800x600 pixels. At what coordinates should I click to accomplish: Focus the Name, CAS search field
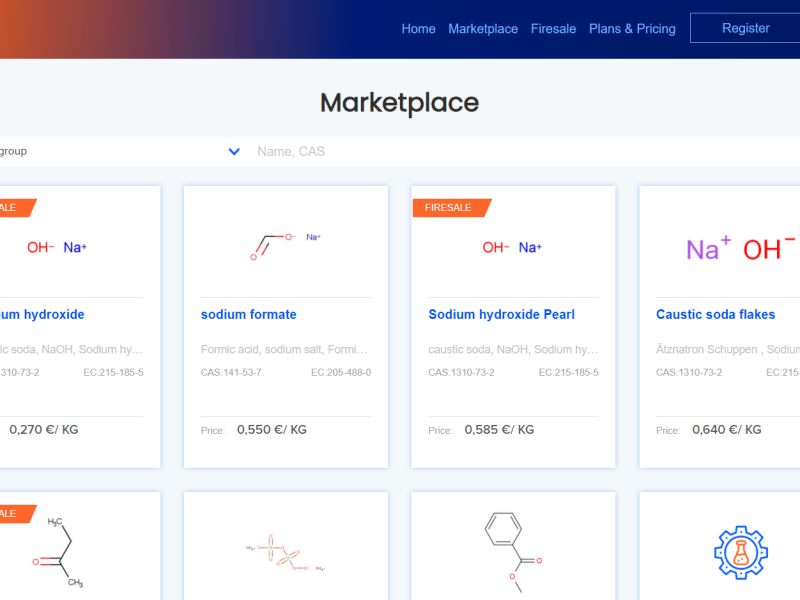526,152
